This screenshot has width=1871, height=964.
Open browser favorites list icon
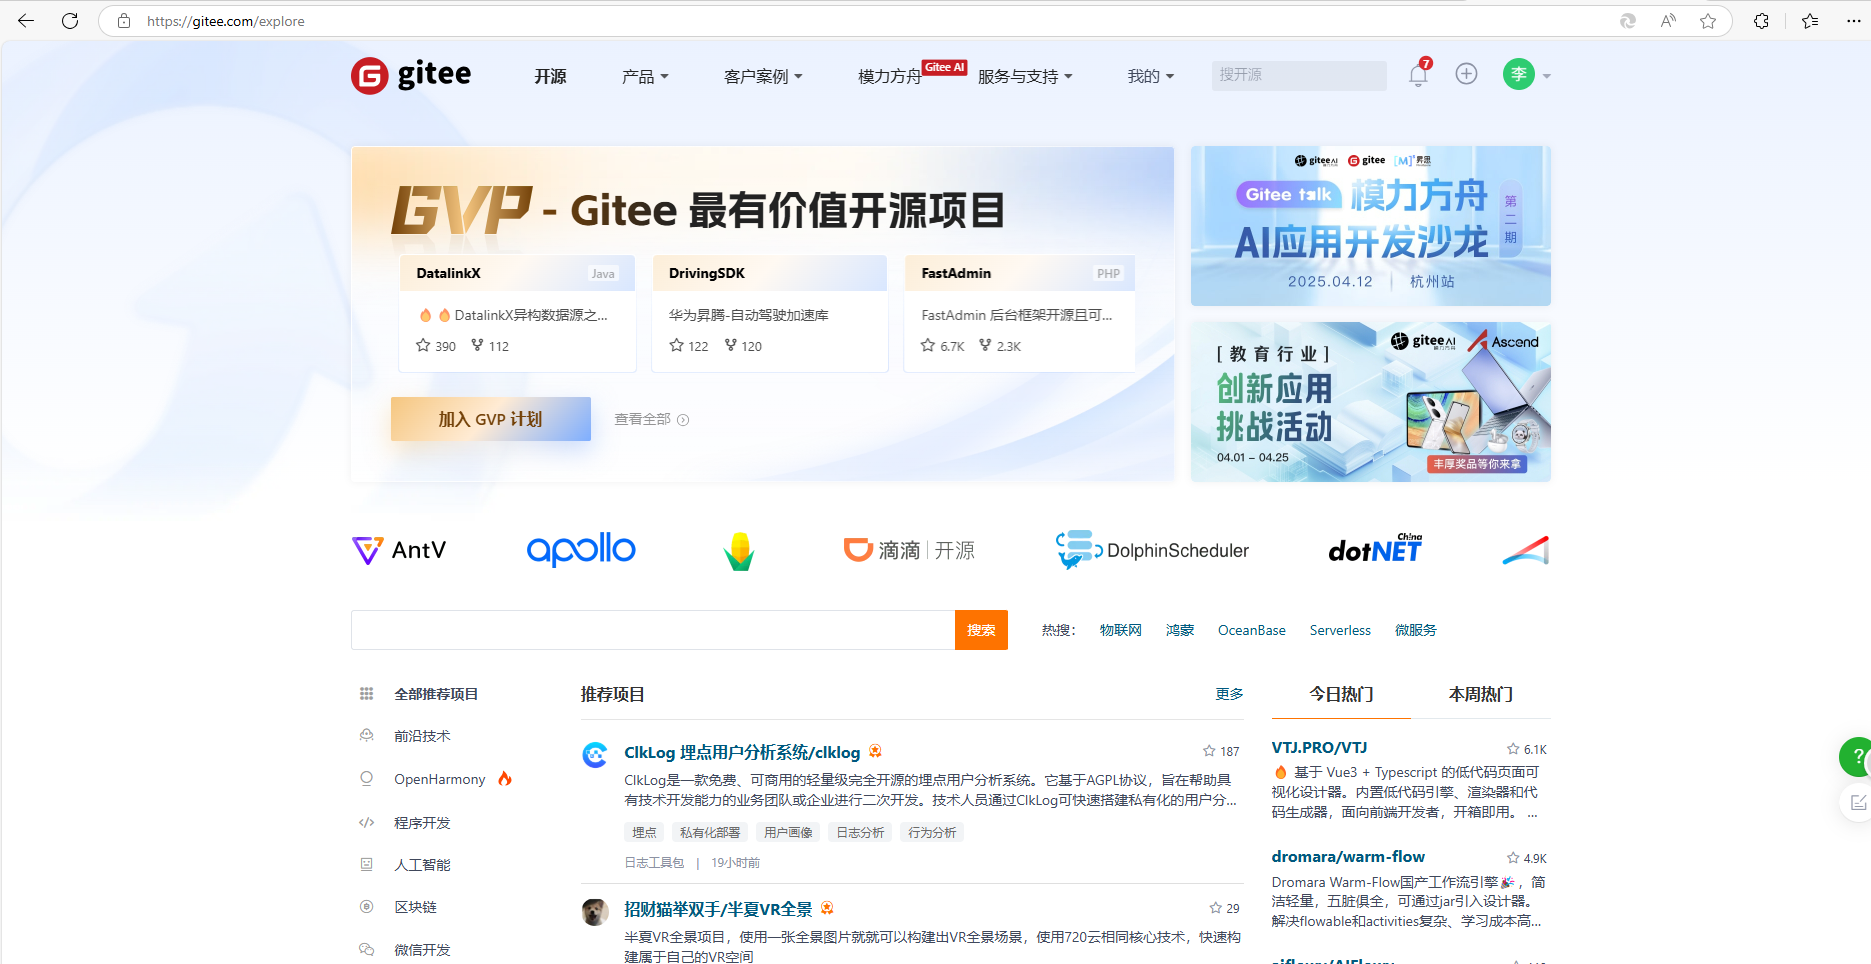1810,21
